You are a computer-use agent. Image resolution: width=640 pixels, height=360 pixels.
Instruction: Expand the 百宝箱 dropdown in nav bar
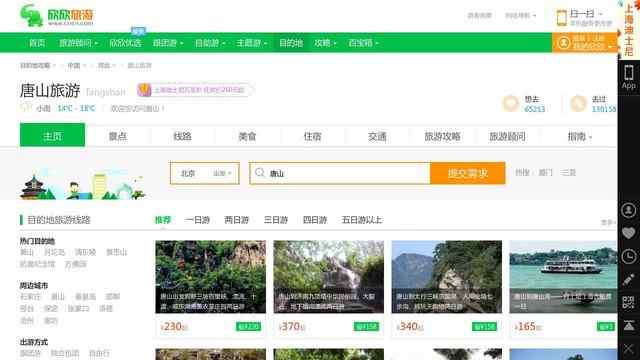coord(363,43)
